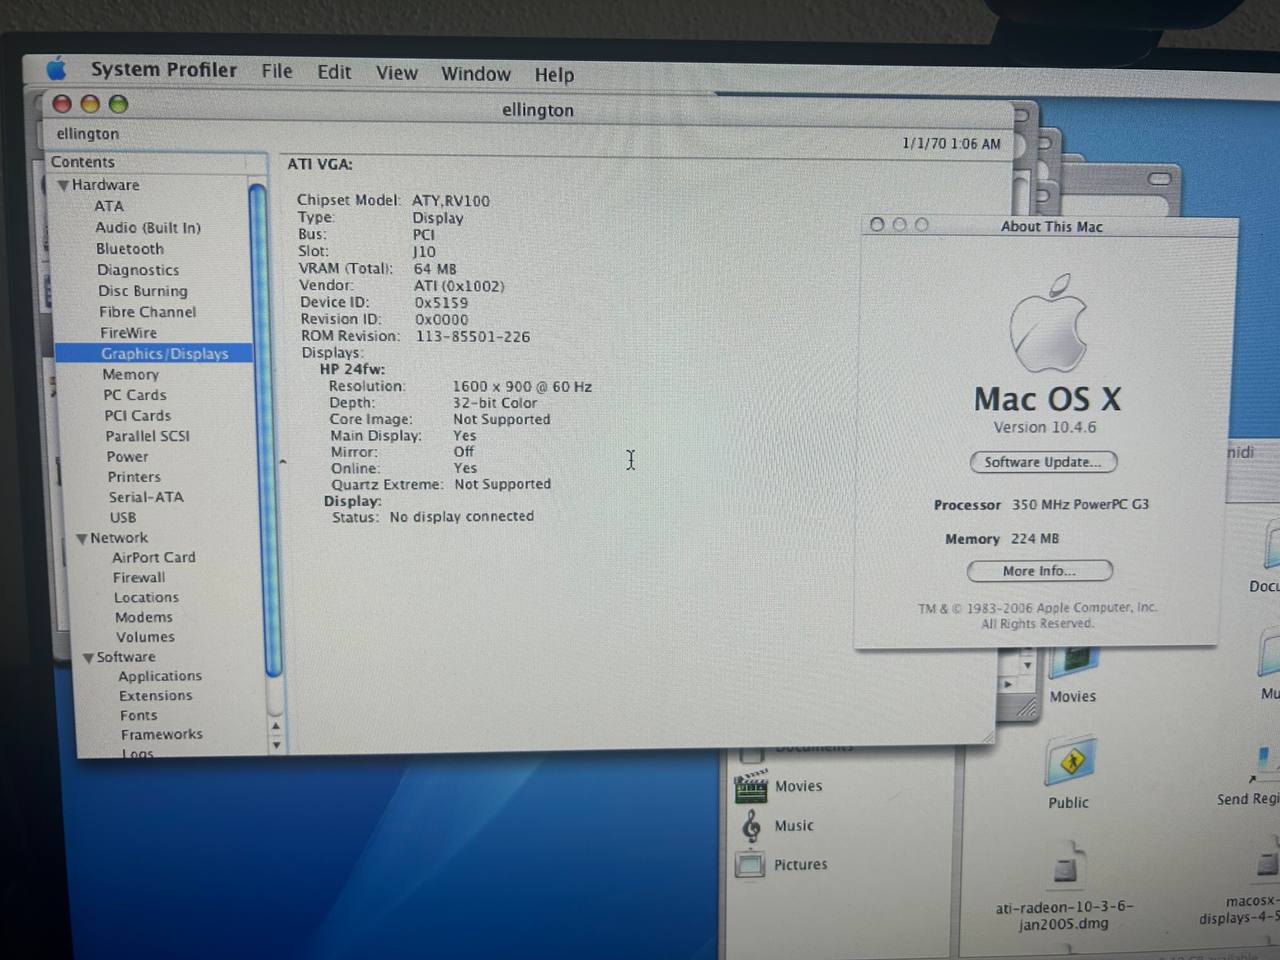Select Printers in Hardware list
Image resolution: width=1280 pixels, height=960 pixels.
(x=134, y=477)
